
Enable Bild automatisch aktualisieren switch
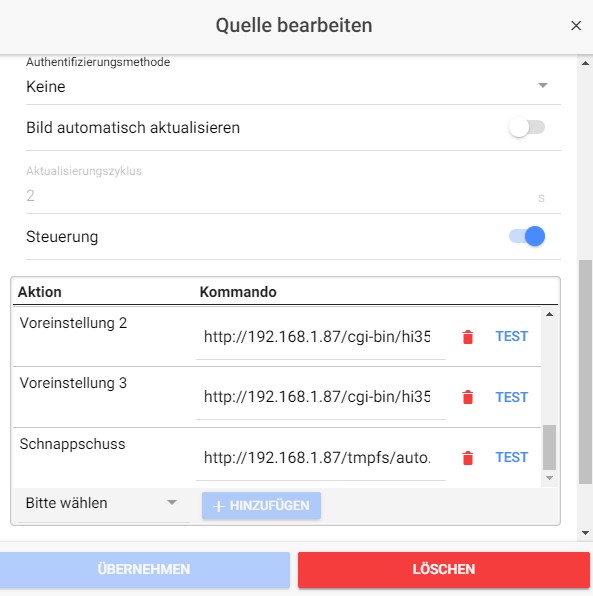click(526, 128)
